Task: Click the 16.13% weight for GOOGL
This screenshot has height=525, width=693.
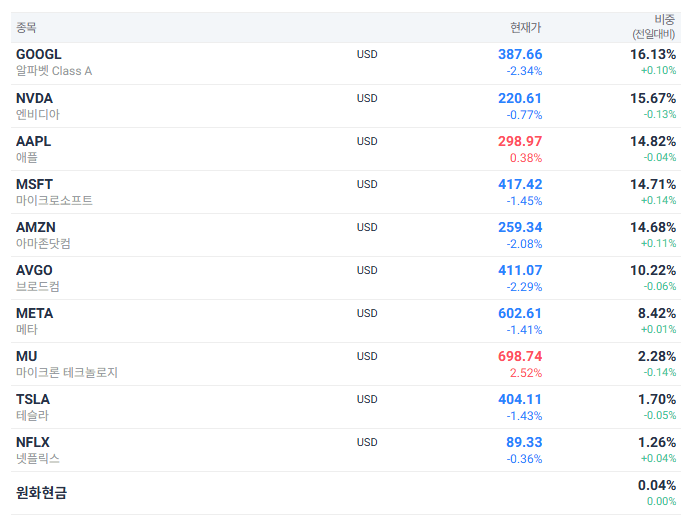Action: [x=653, y=54]
